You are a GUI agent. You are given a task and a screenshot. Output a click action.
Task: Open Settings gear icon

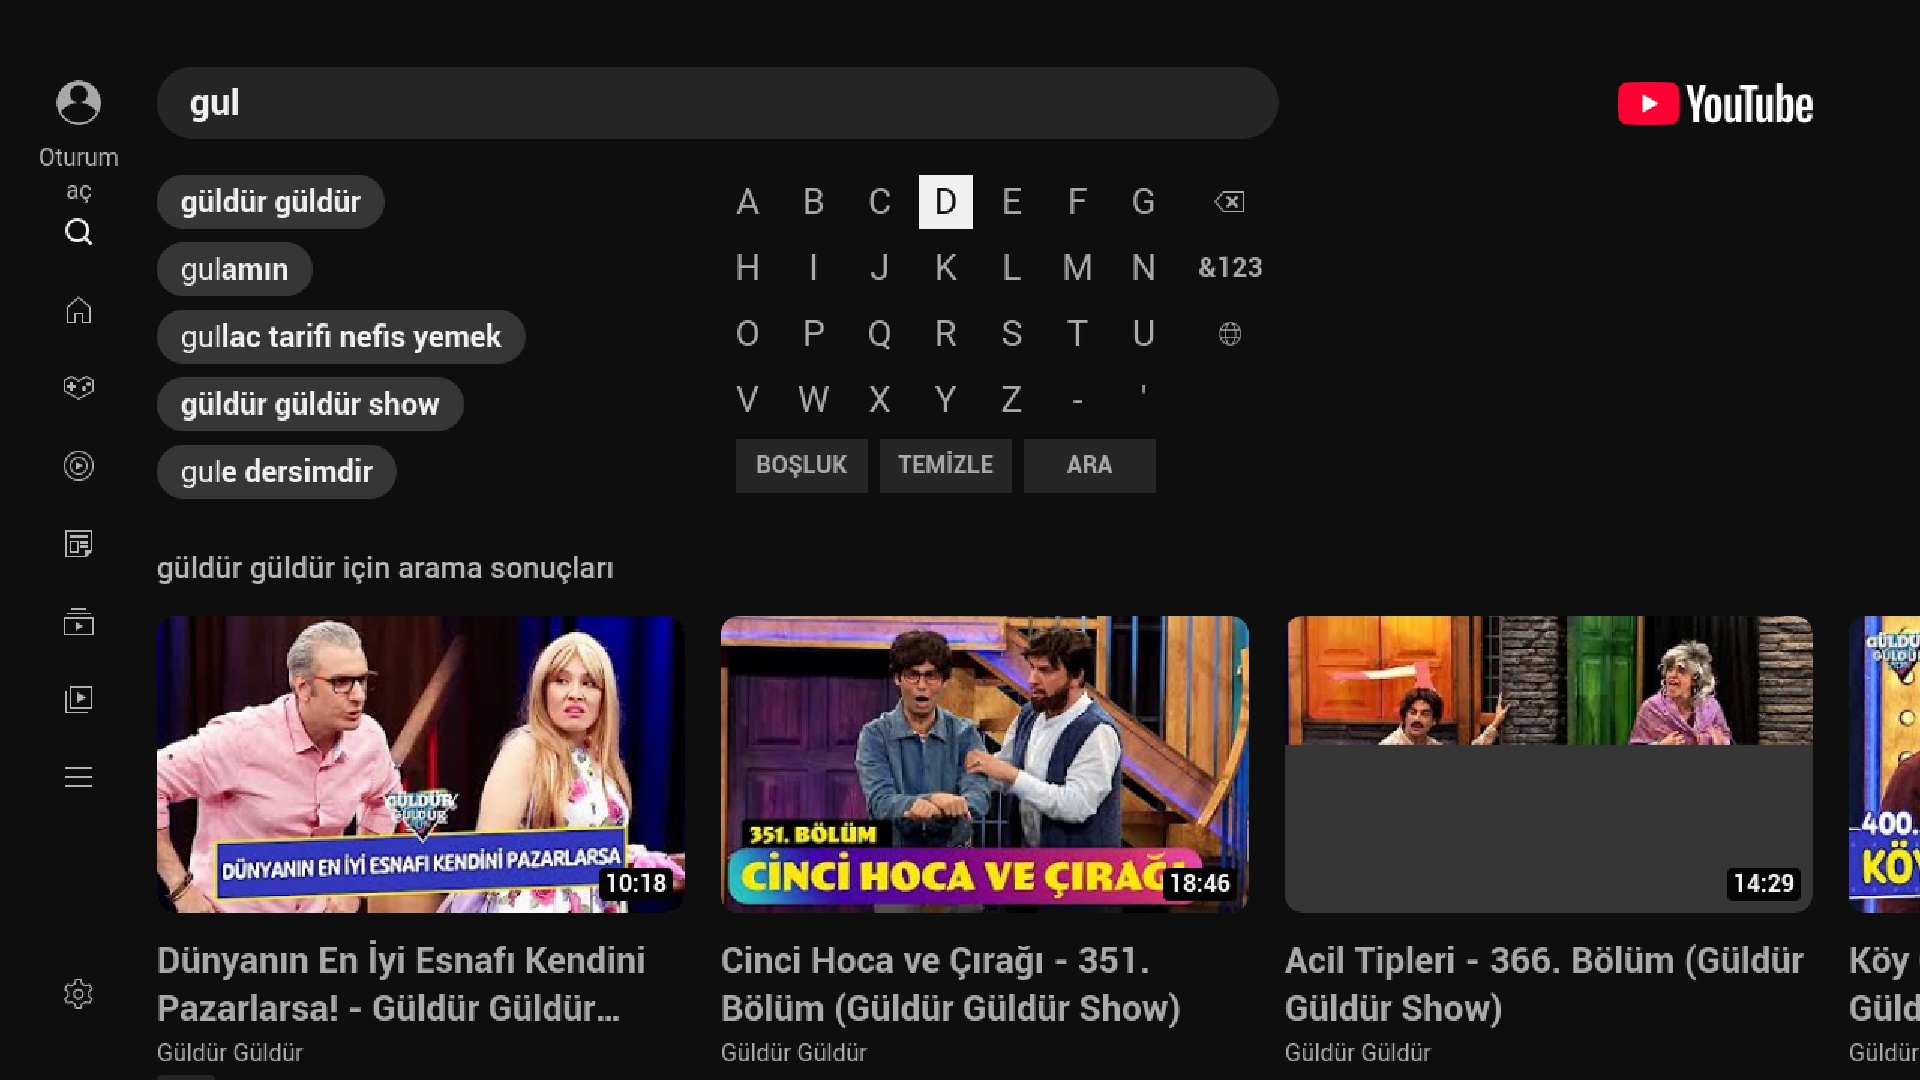[x=78, y=994]
